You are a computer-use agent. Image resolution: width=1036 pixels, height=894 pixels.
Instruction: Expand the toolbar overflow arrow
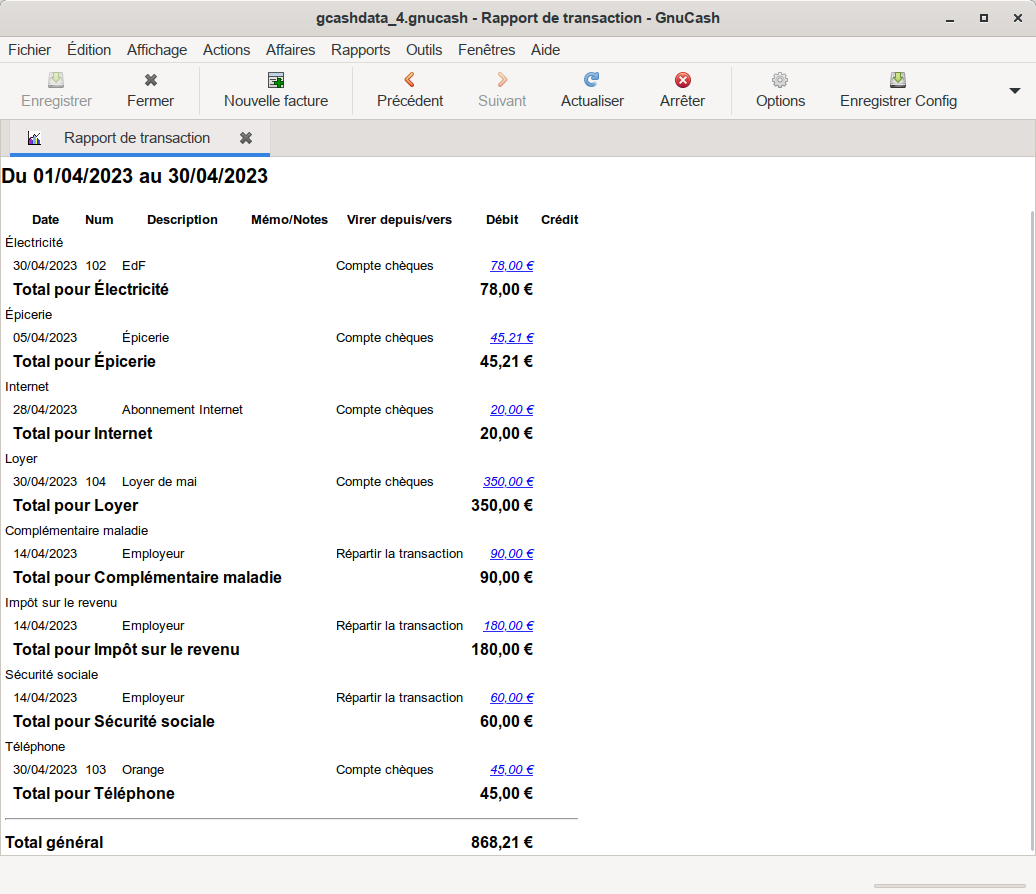(1014, 91)
